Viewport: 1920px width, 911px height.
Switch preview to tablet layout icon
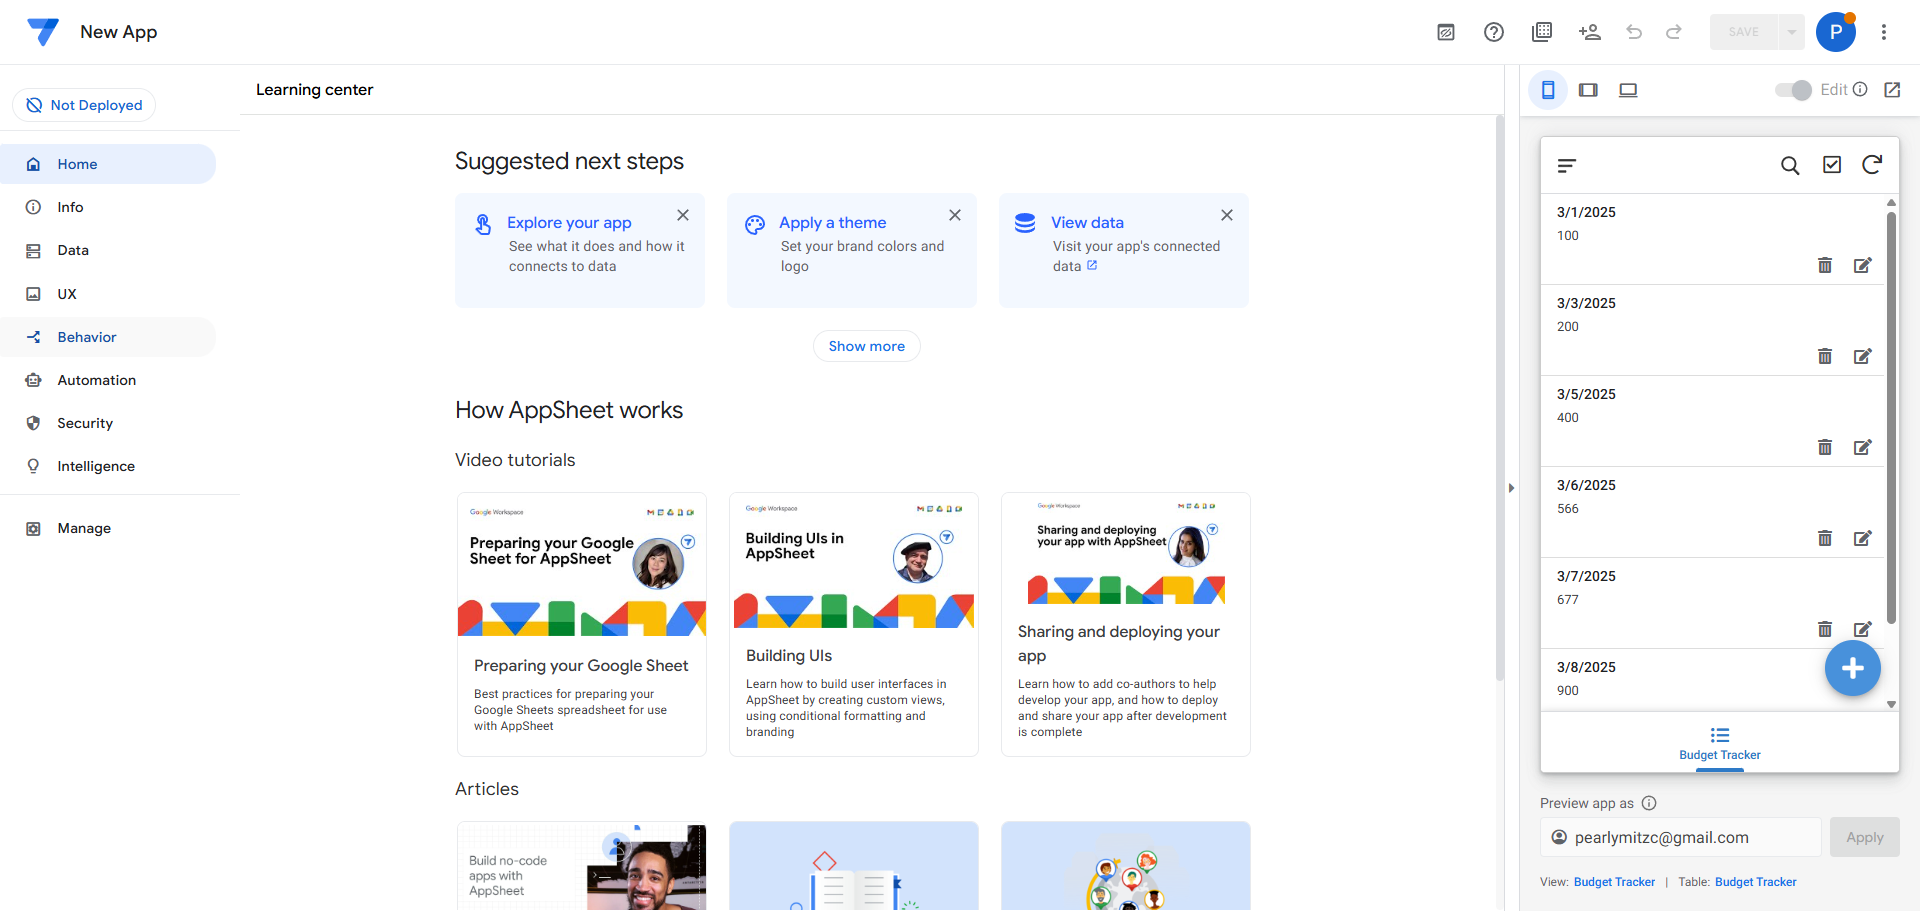1588,90
